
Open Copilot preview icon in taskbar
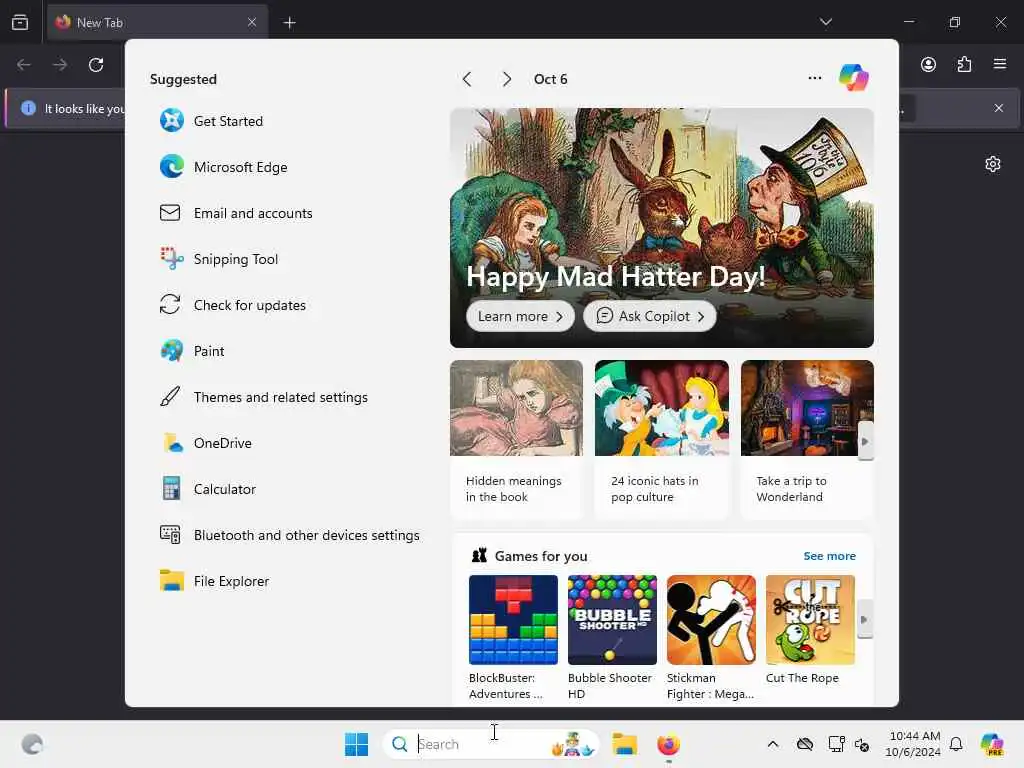coord(992,744)
